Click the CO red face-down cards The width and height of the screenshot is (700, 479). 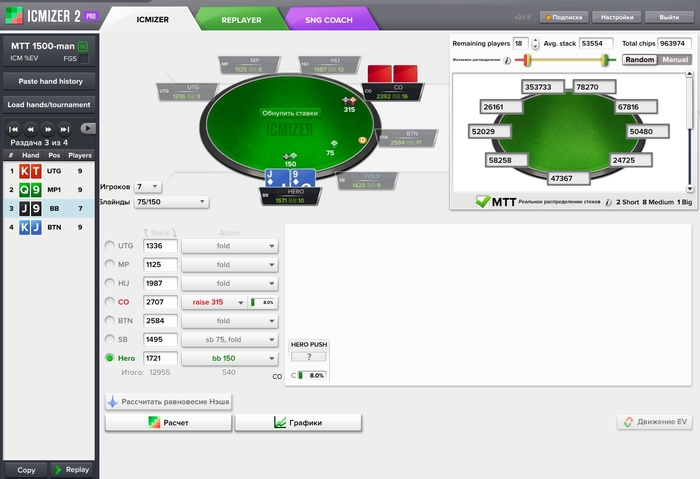(392, 74)
